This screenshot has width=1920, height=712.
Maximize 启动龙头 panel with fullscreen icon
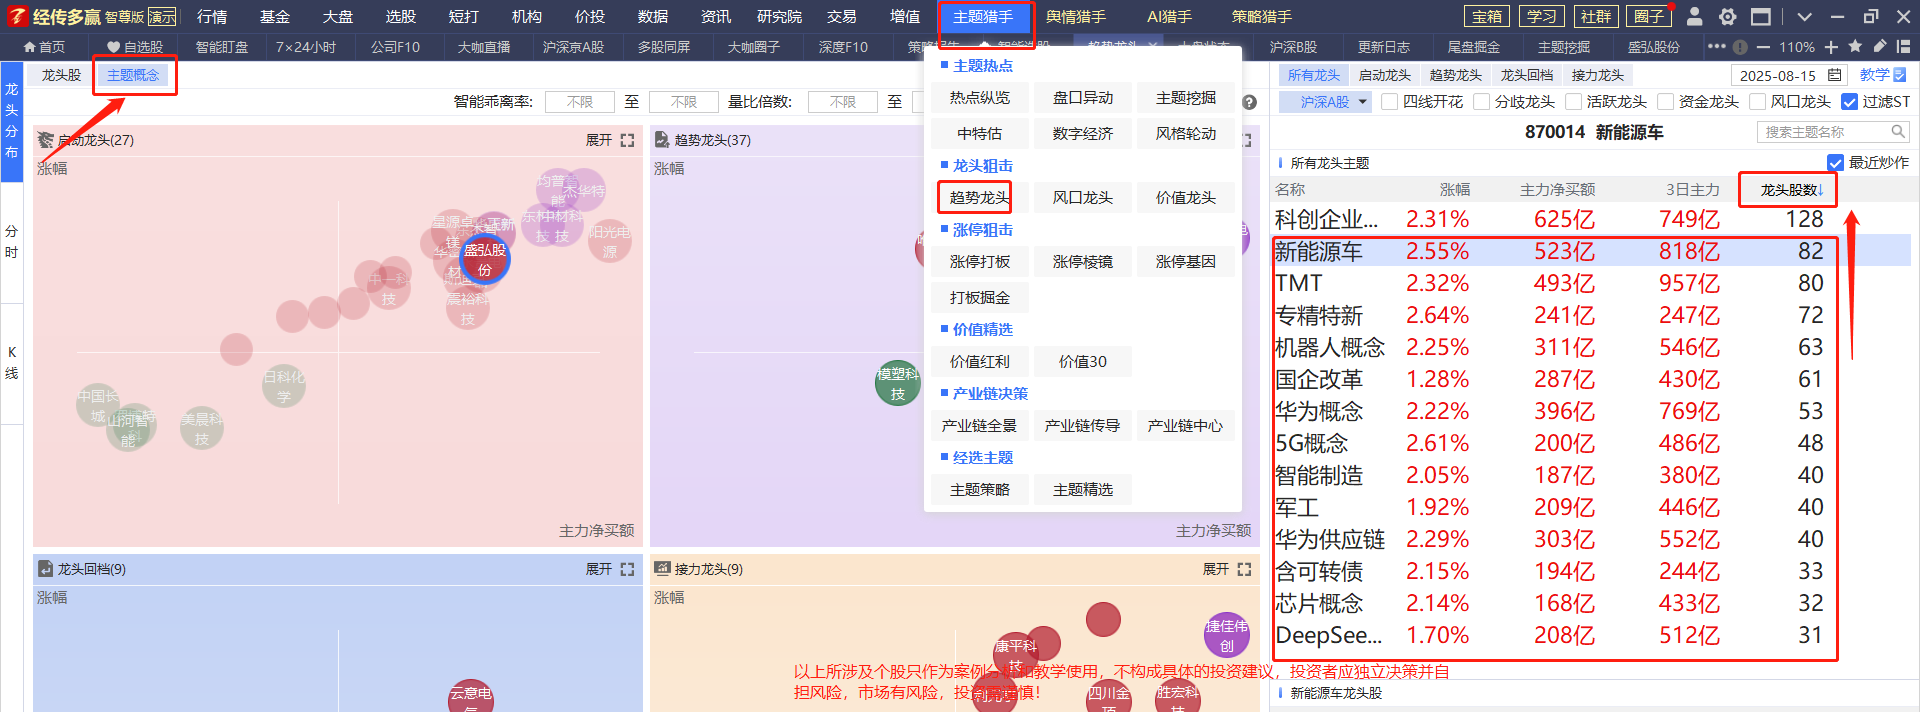(627, 140)
